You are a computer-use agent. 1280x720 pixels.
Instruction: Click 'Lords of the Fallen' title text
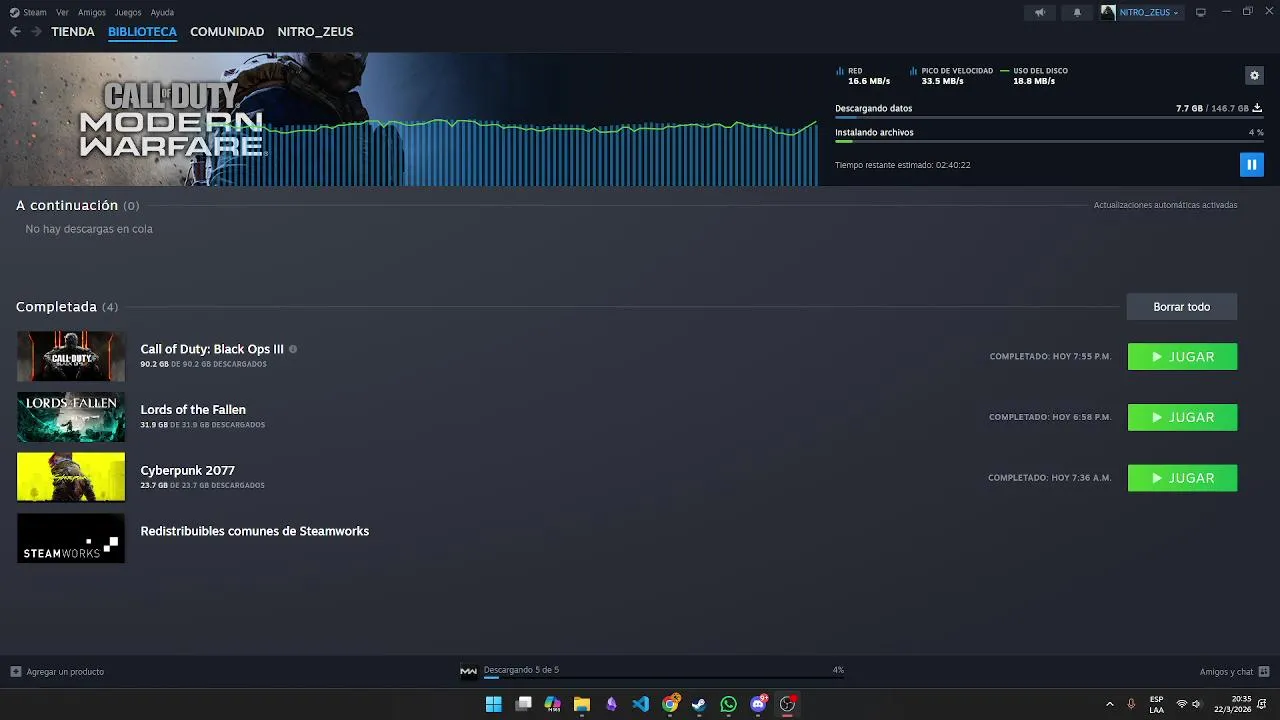(x=193, y=410)
